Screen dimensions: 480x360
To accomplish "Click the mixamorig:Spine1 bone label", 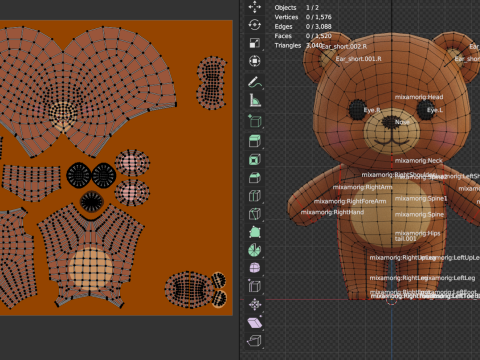I will click(421, 199).
